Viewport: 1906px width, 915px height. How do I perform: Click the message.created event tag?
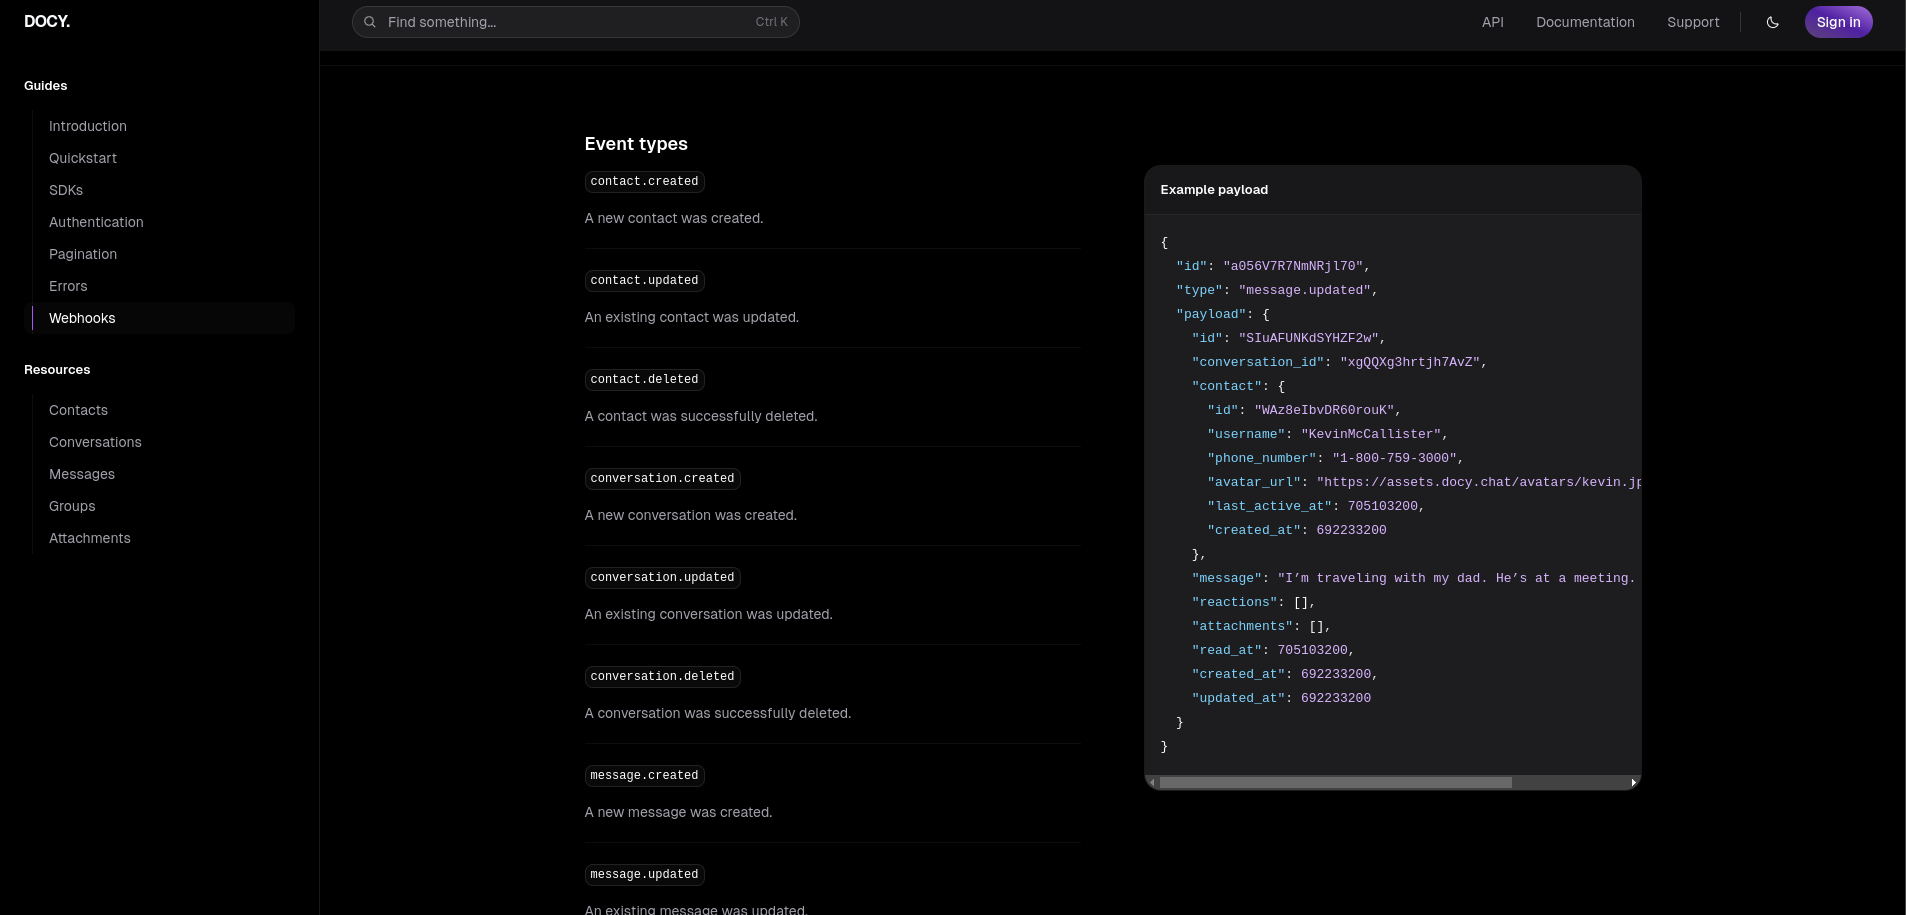tap(644, 775)
